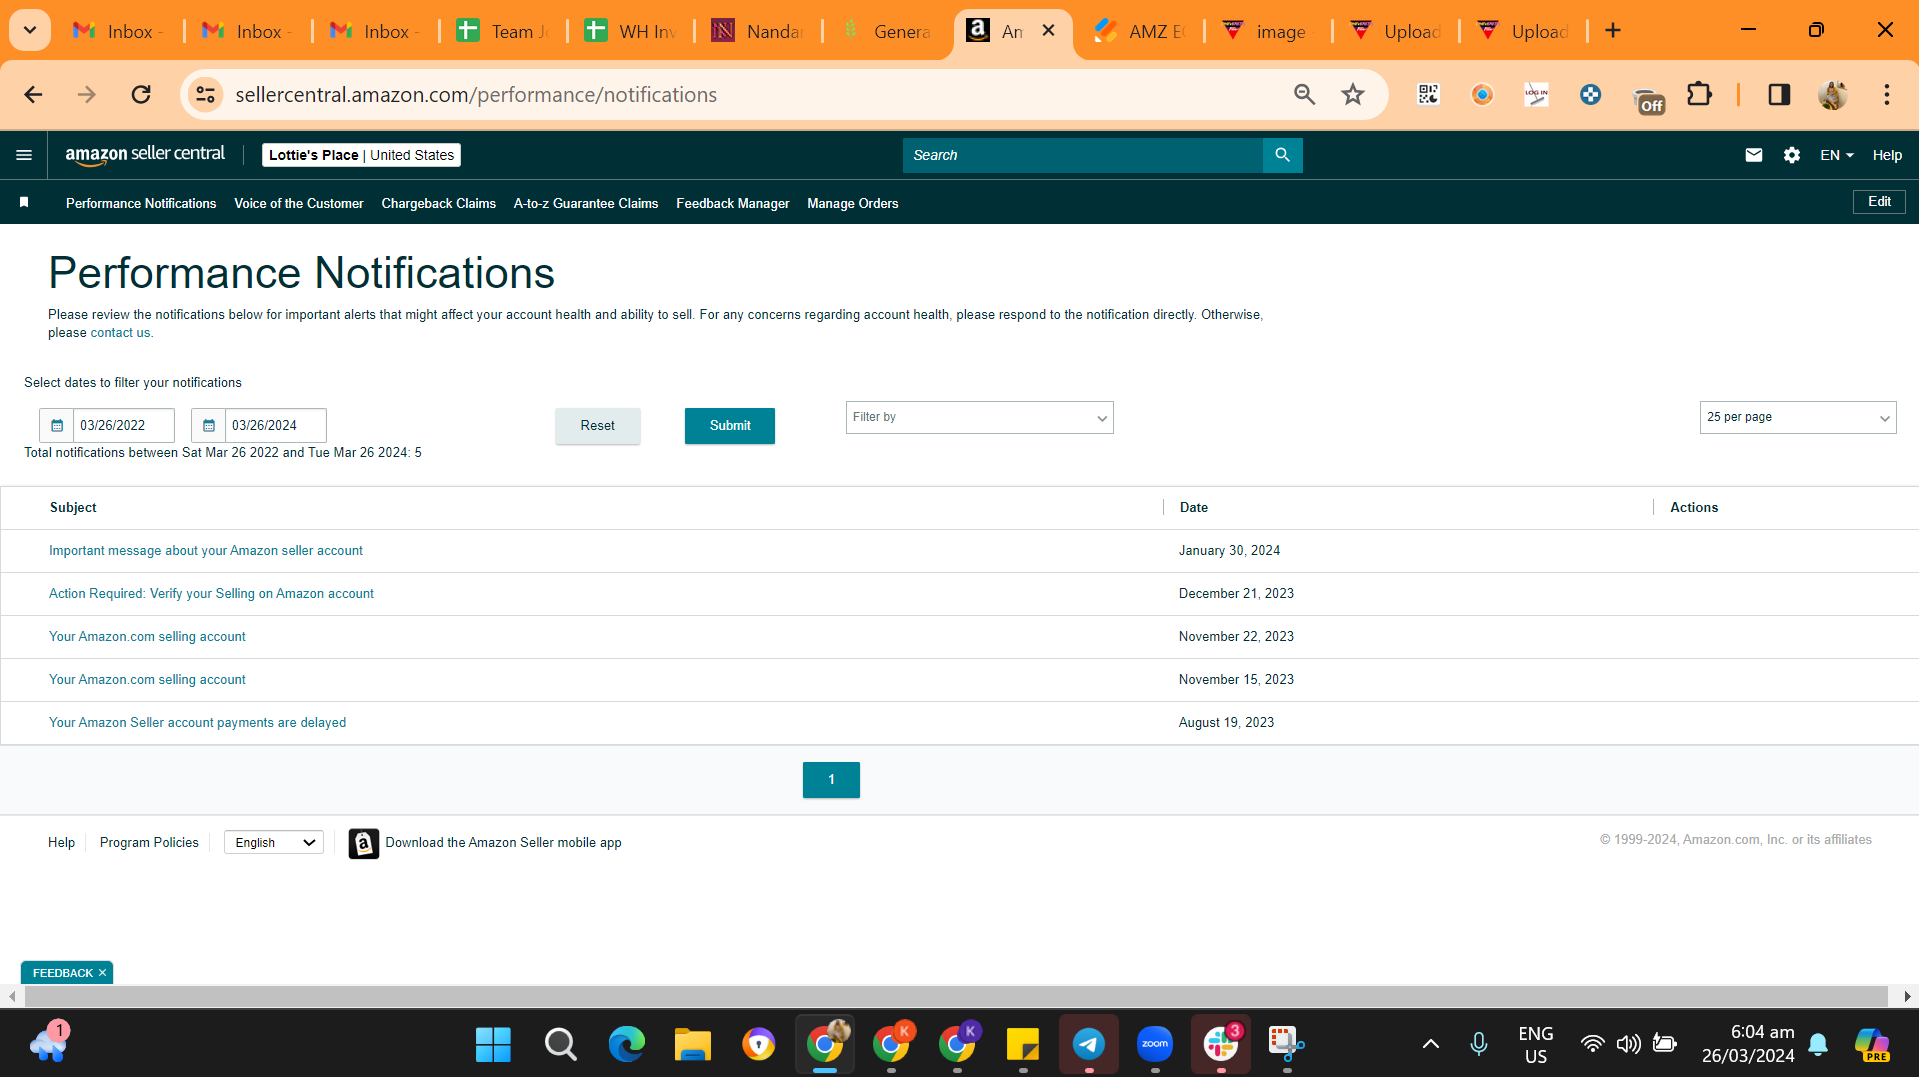1919x1077 pixels.
Task: Open the Chrome three-dot menu
Action: [1887, 95]
